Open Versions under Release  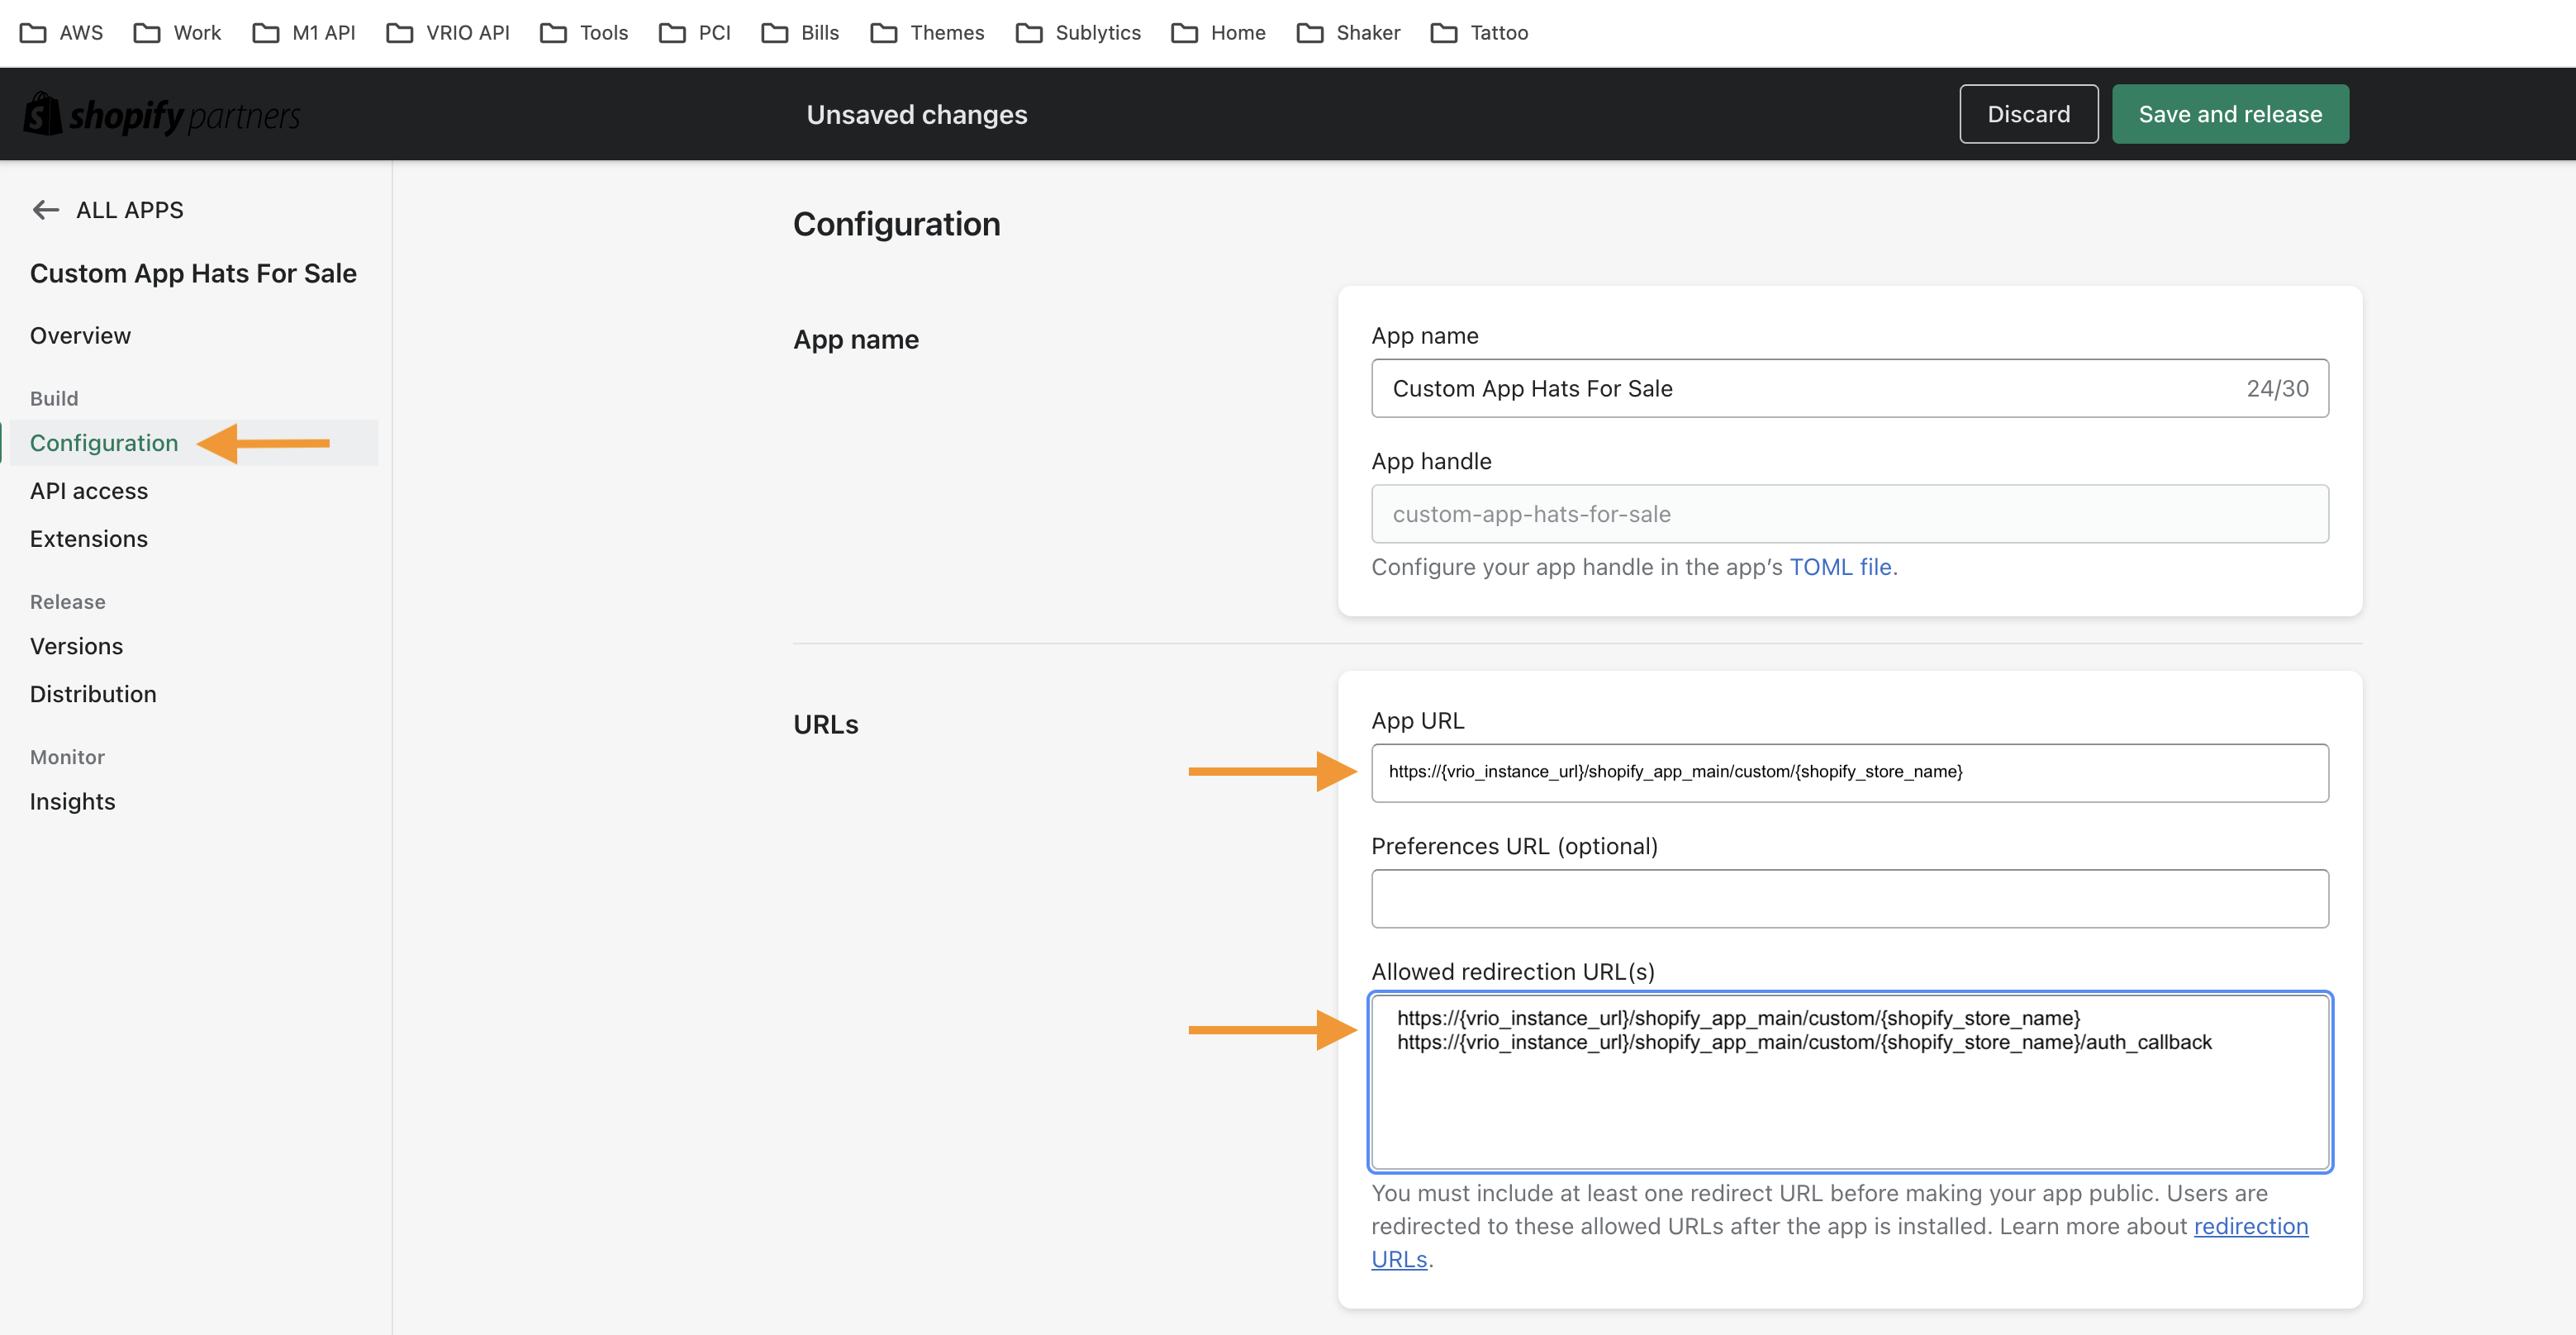[76, 646]
